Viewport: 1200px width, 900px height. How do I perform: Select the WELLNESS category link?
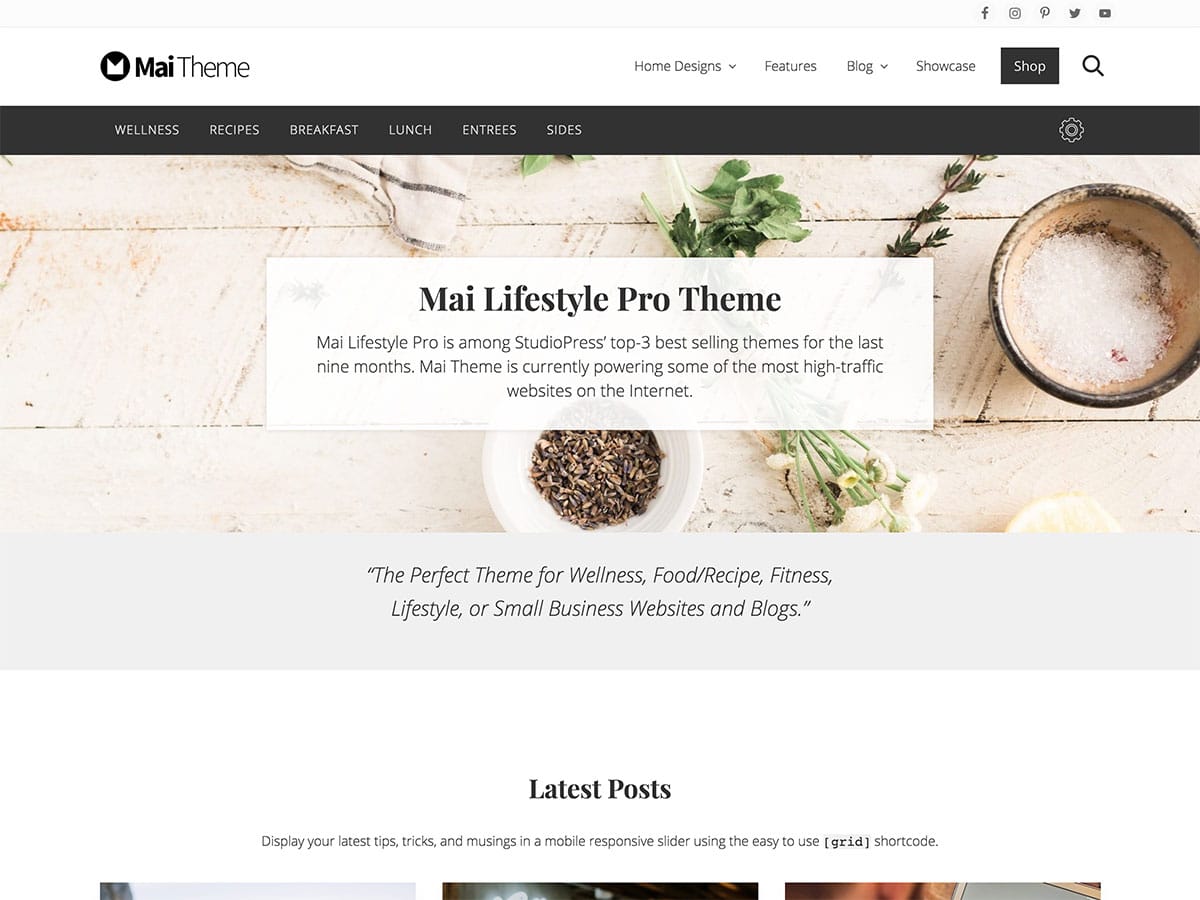coord(147,130)
